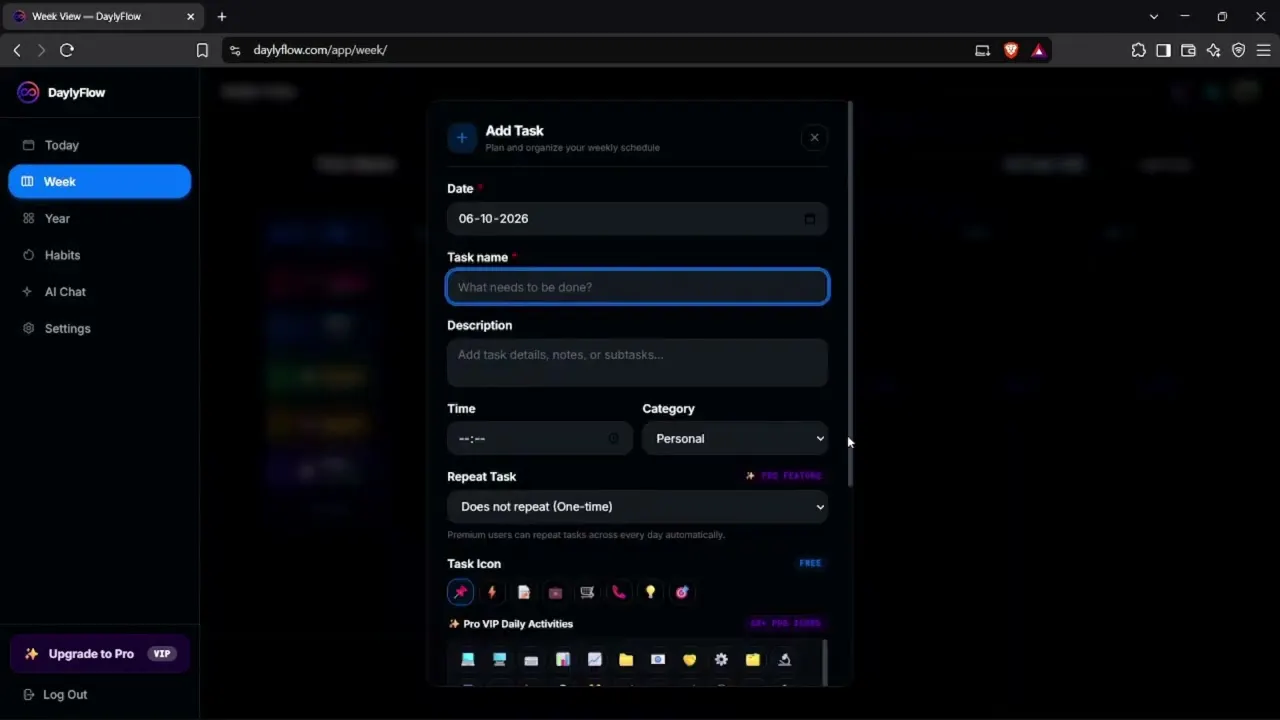The image size is (1280, 720).
Task: Select the pink phone task icon
Action: (619, 592)
